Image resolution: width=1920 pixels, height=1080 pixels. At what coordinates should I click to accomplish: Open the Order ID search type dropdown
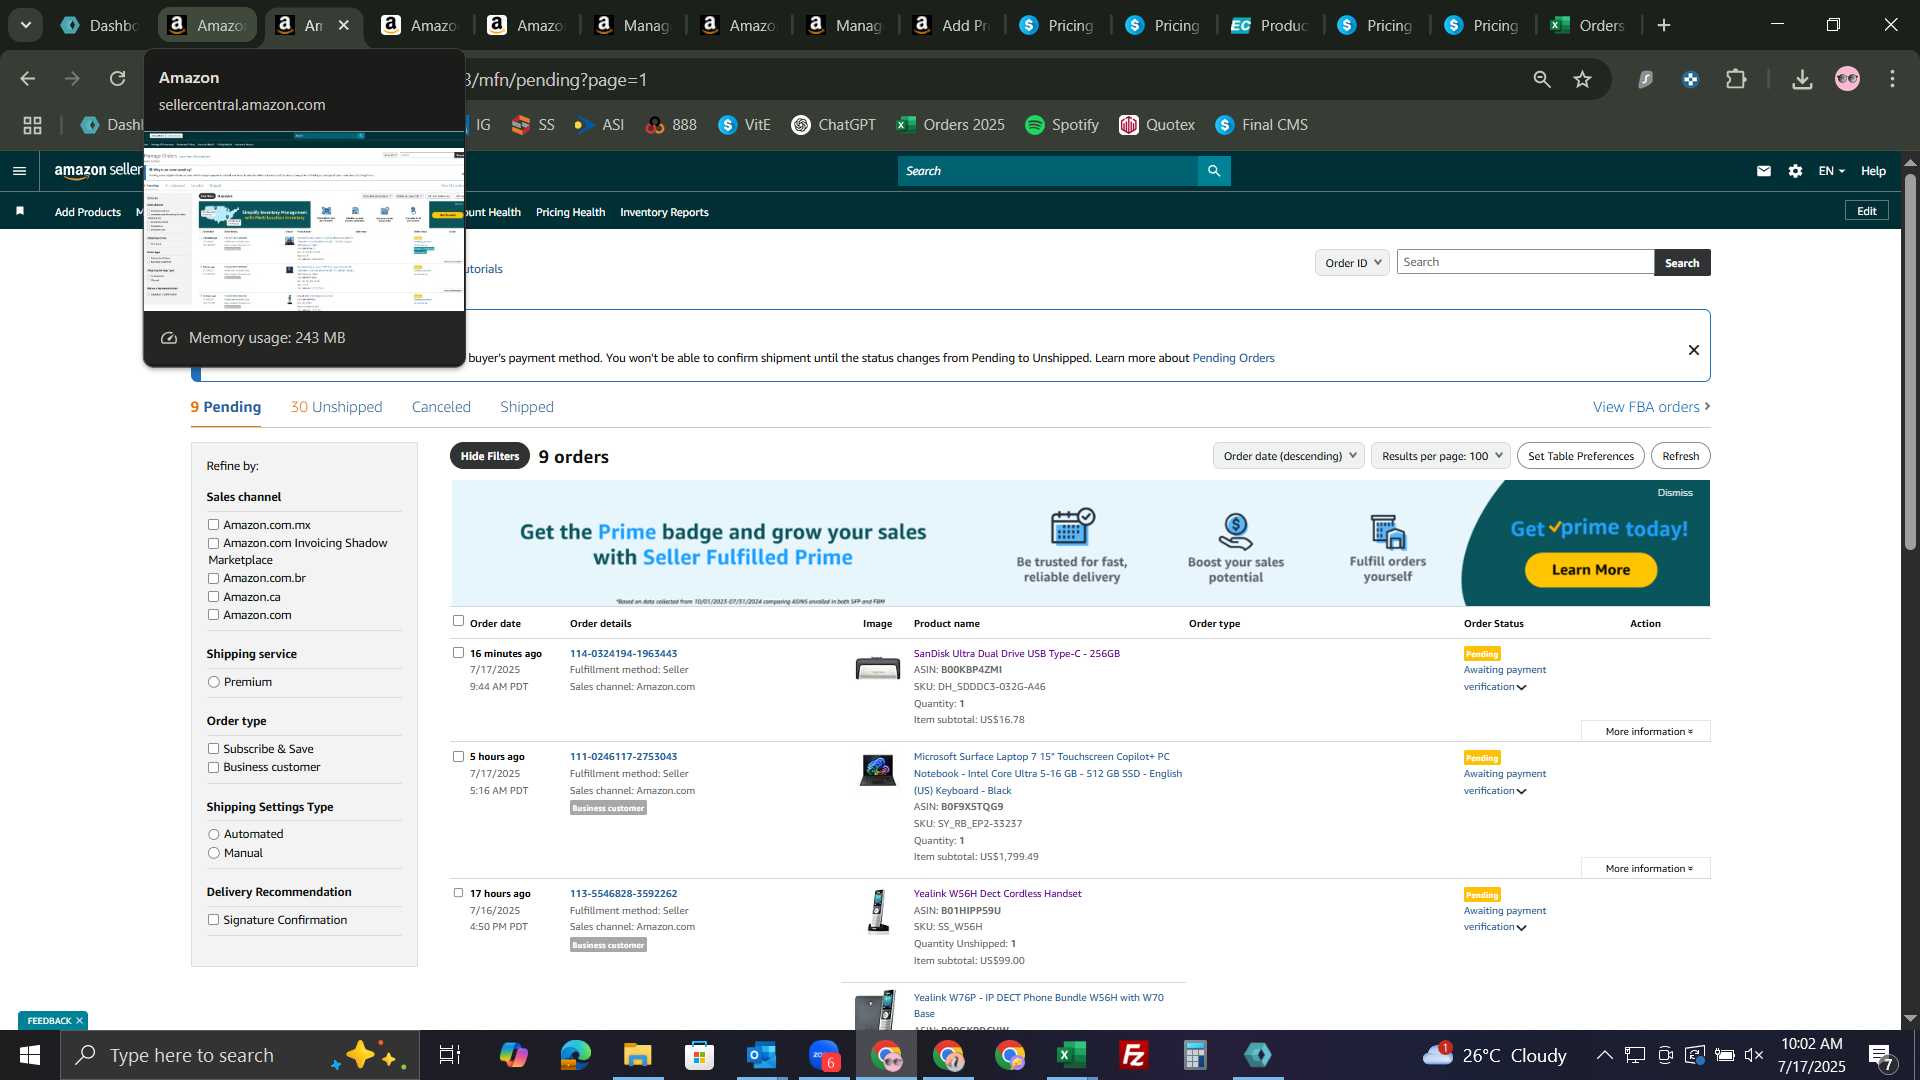pos(1352,263)
